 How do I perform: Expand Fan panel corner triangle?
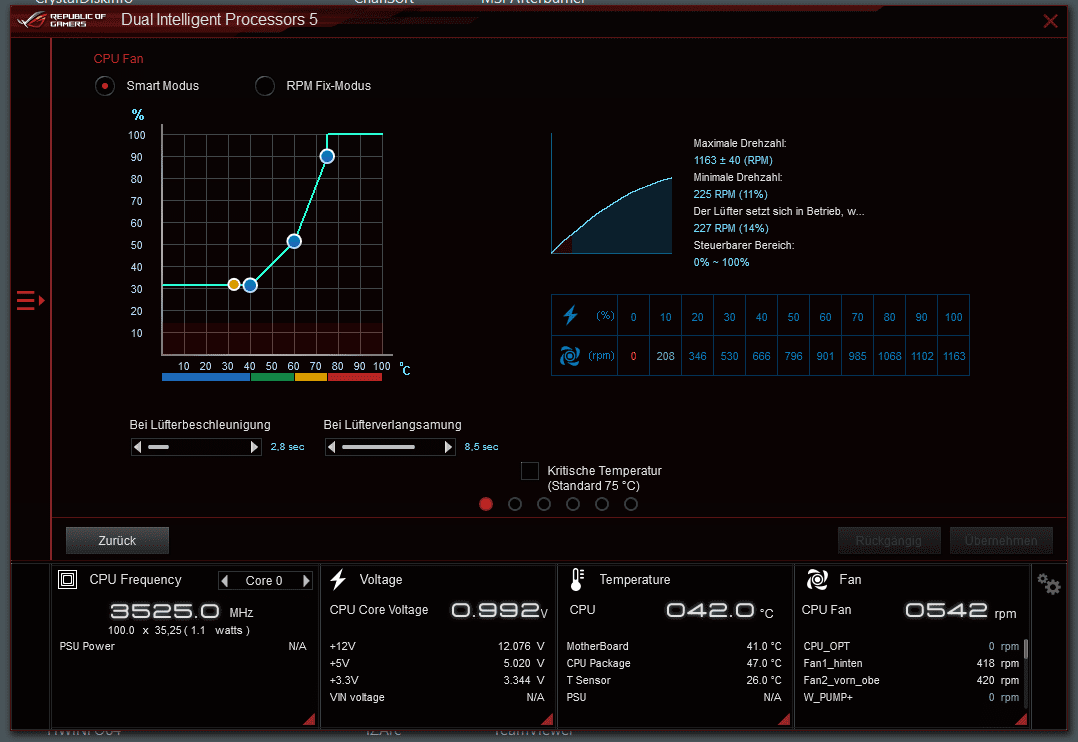(1022, 720)
